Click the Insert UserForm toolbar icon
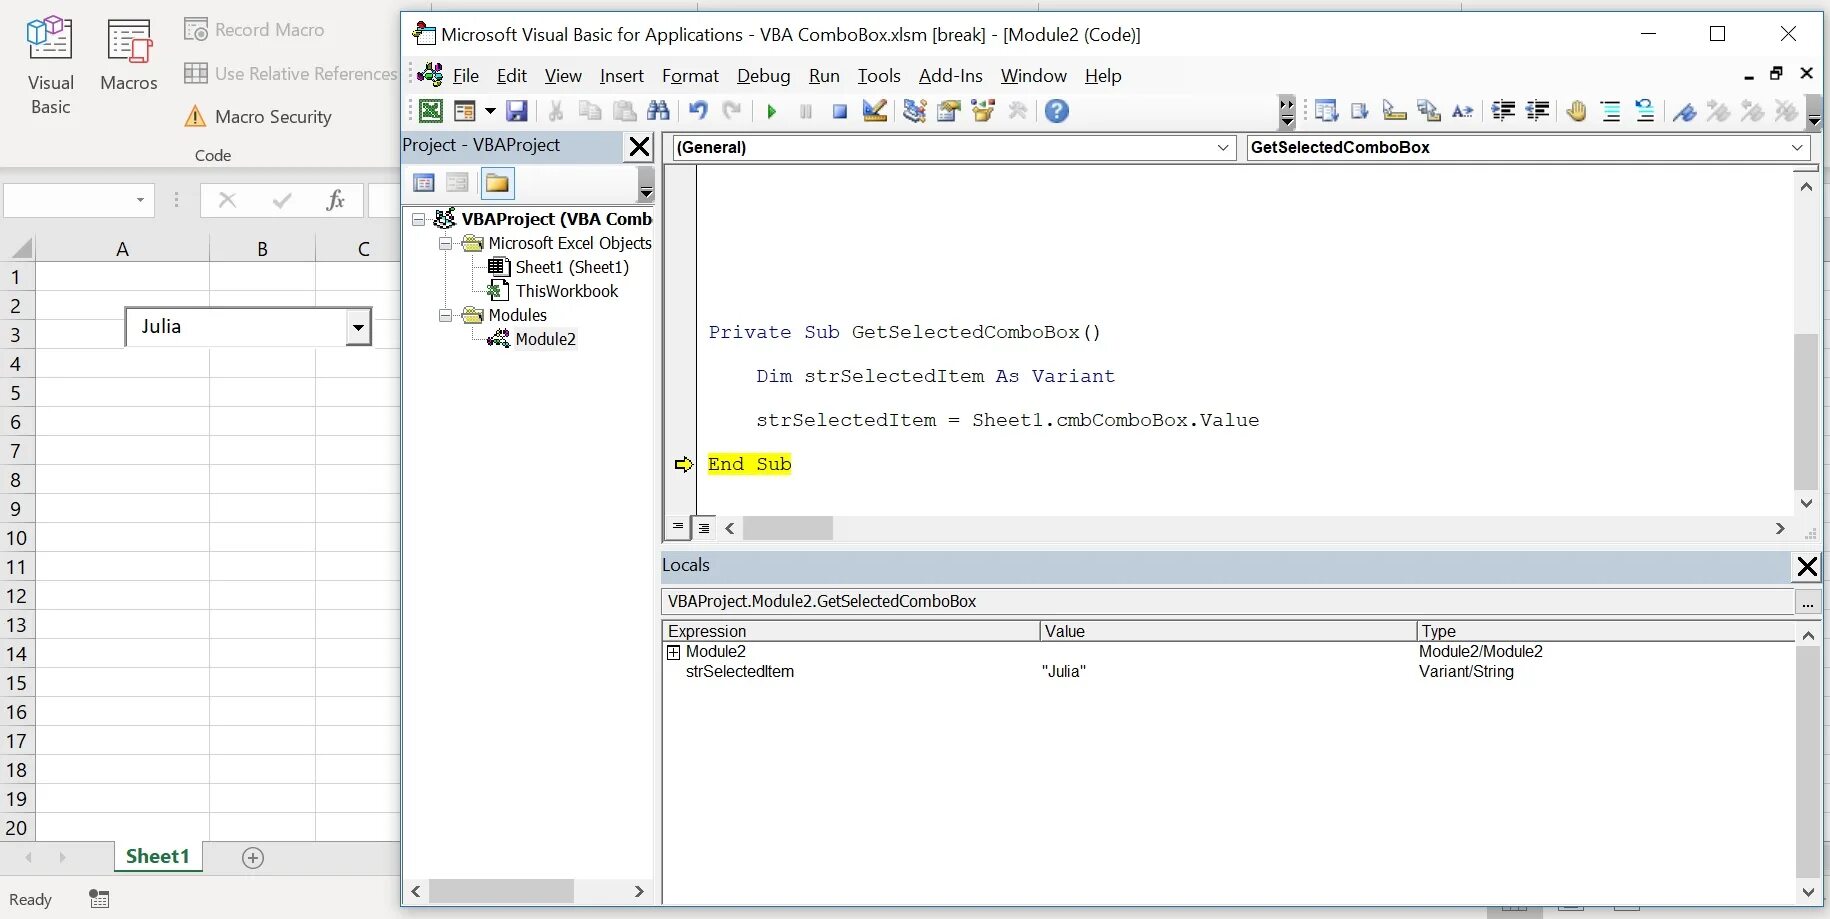The width and height of the screenshot is (1830, 919). click(464, 111)
